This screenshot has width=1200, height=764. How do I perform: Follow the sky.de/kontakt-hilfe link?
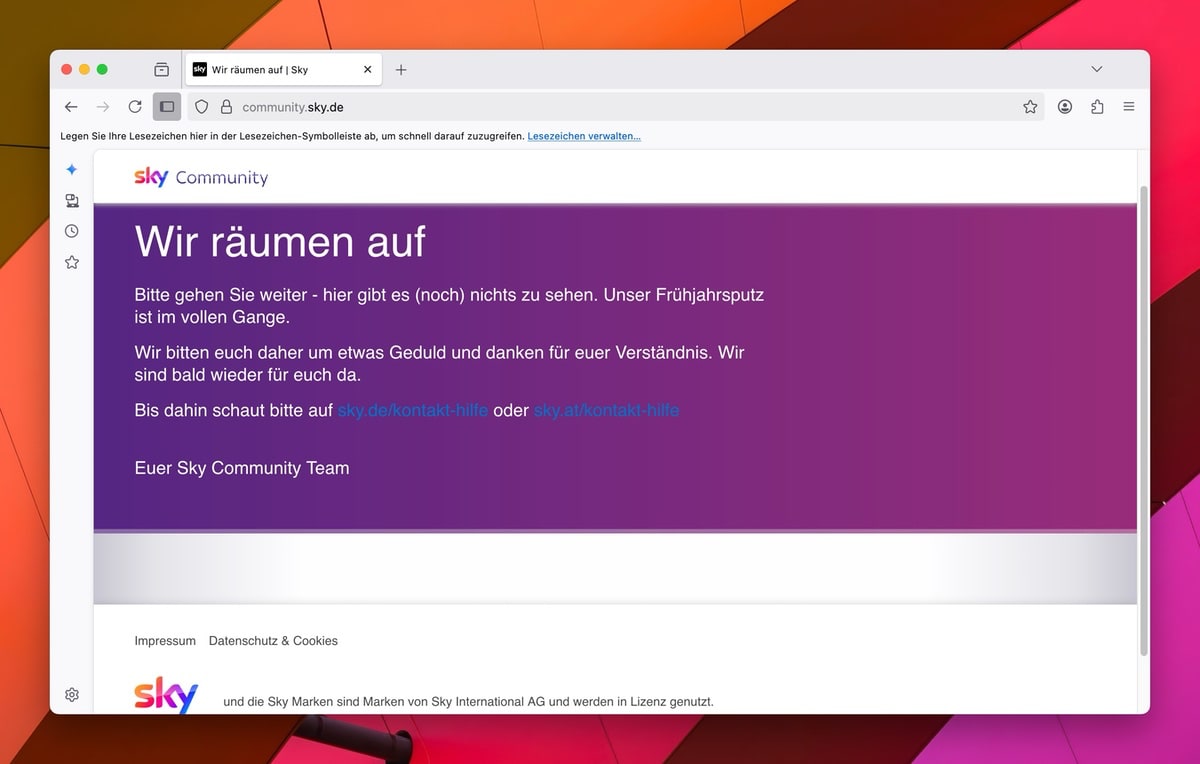[412, 411]
